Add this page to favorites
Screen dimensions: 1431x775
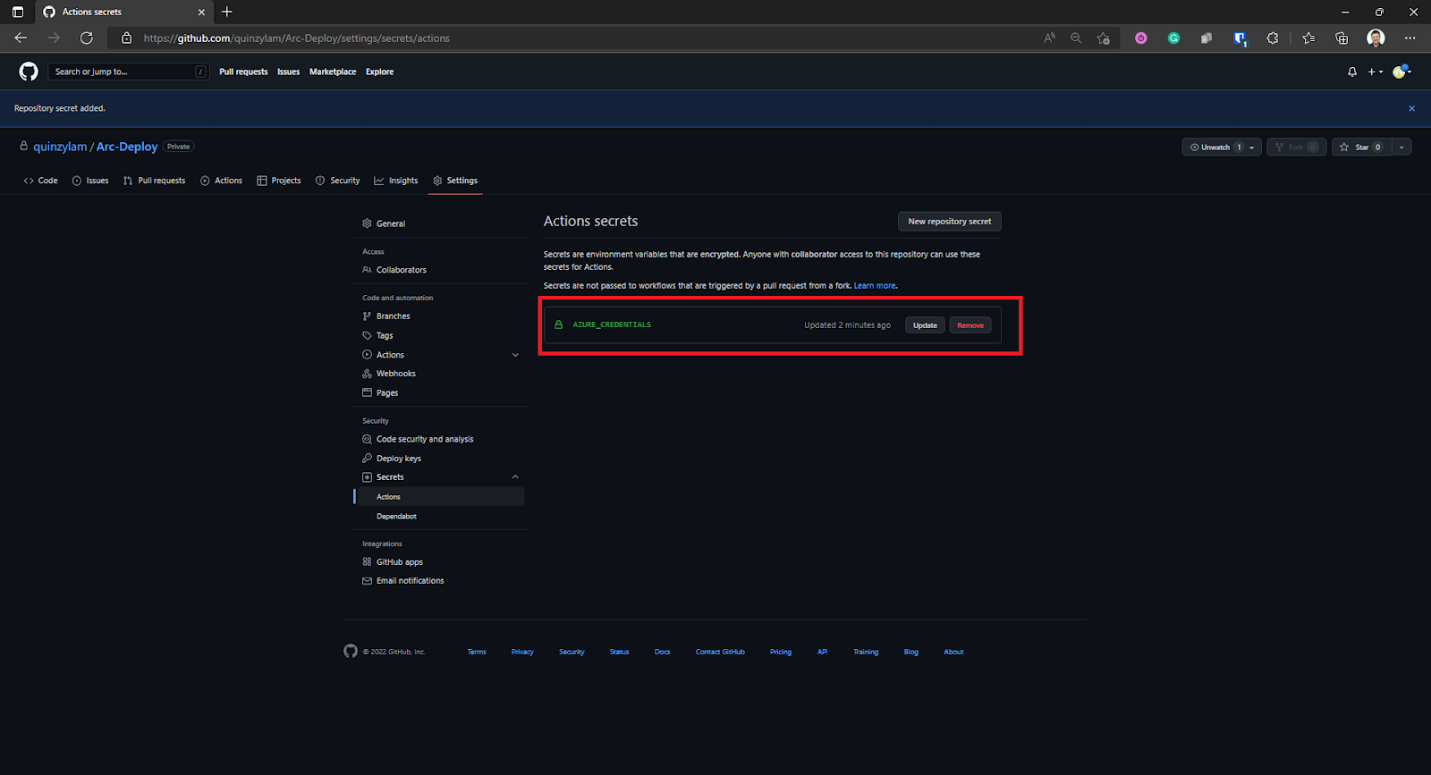coord(1103,38)
